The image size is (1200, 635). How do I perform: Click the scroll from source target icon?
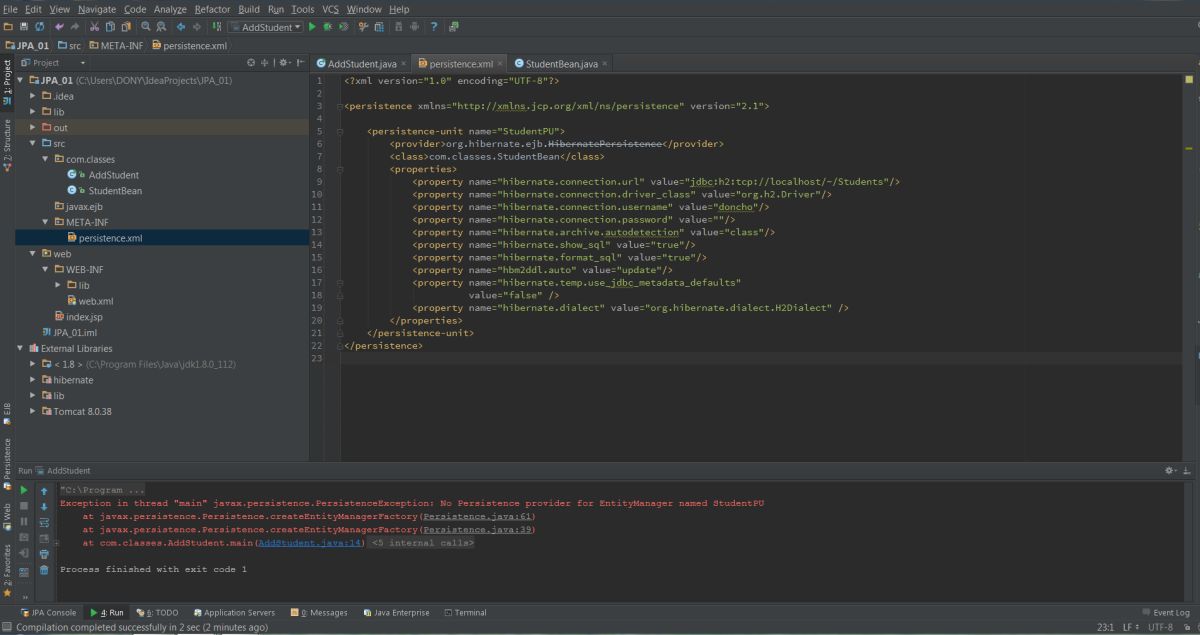[251, 62]
